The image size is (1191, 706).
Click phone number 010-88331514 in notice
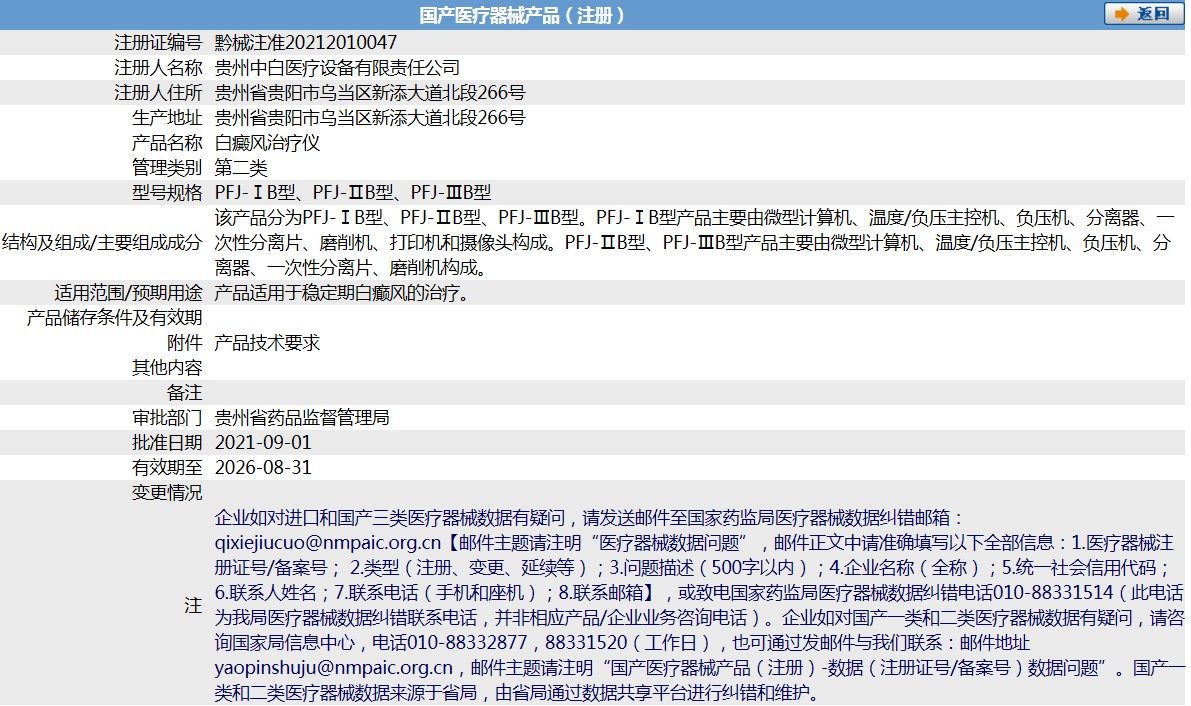(1054, 593)
